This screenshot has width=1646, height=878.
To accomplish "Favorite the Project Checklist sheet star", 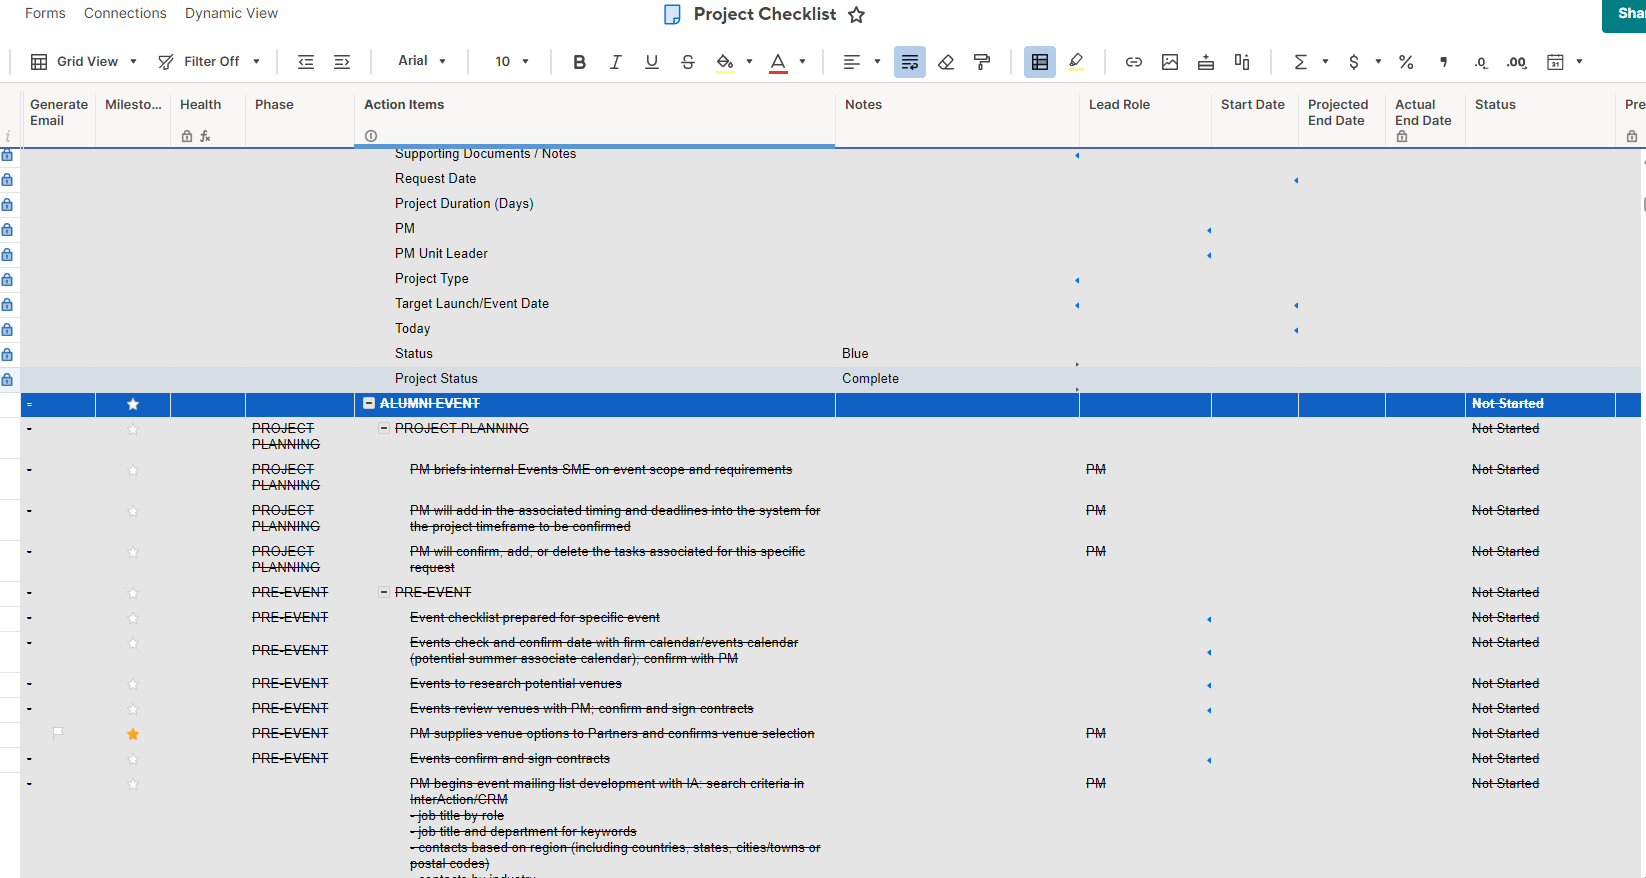I will [x=856, y=15].
